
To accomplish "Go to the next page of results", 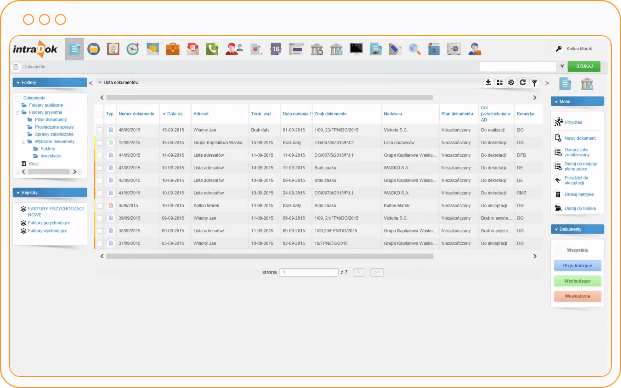I will [x=358, y=272].
